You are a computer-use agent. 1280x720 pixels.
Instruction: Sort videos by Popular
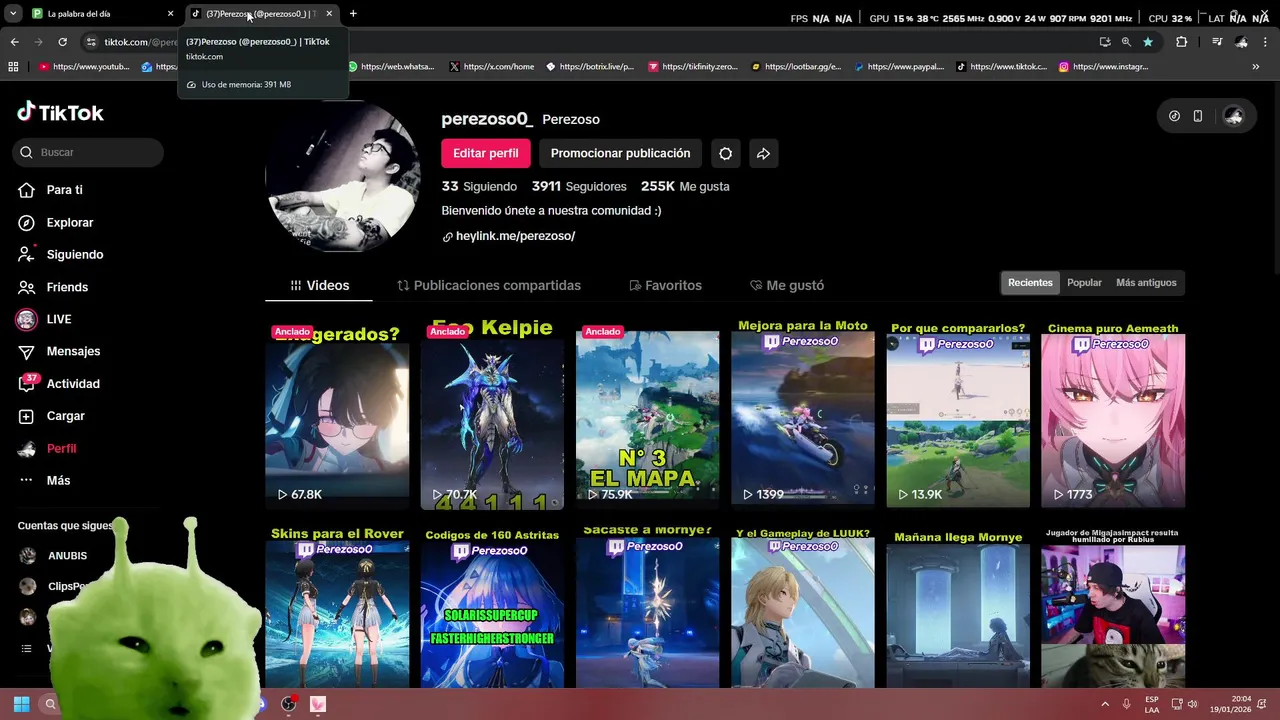coord(1084,283)
